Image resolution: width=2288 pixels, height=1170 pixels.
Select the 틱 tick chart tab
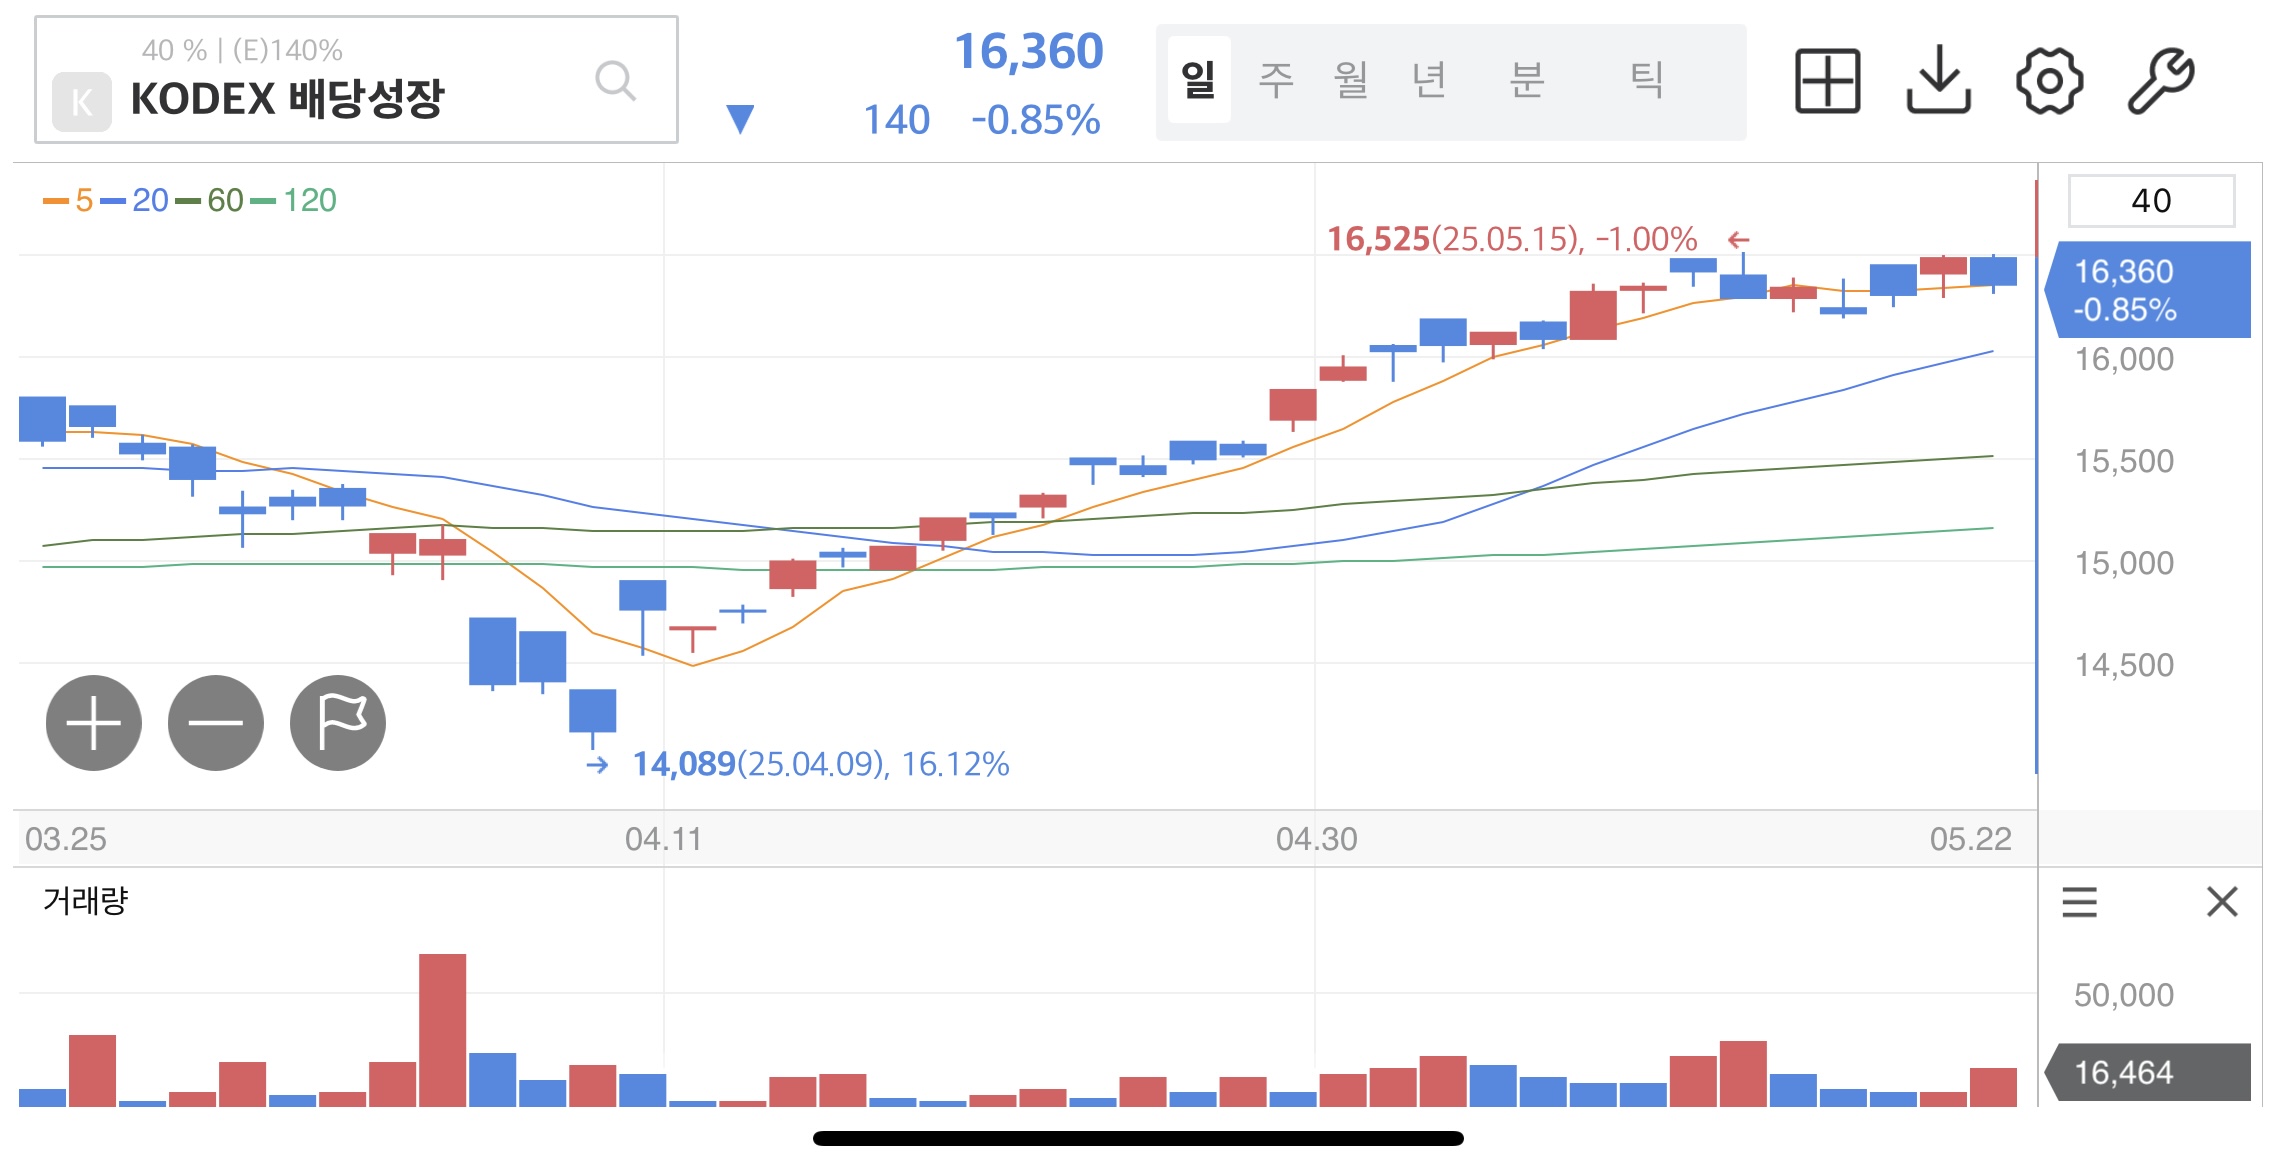1646,80
